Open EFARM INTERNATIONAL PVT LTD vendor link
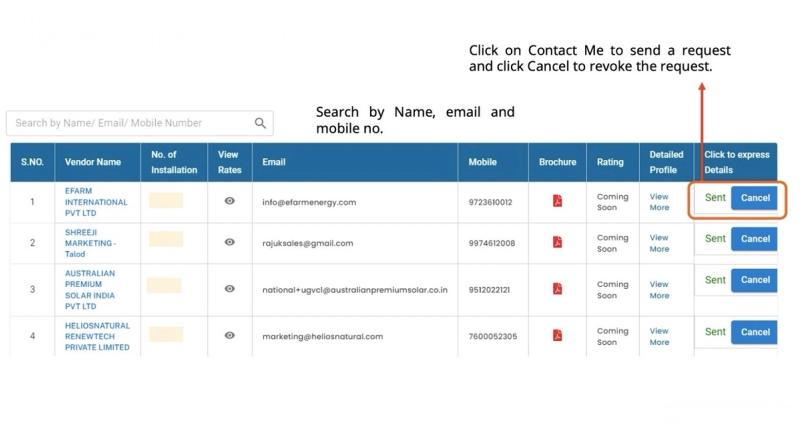 [96, 202]
